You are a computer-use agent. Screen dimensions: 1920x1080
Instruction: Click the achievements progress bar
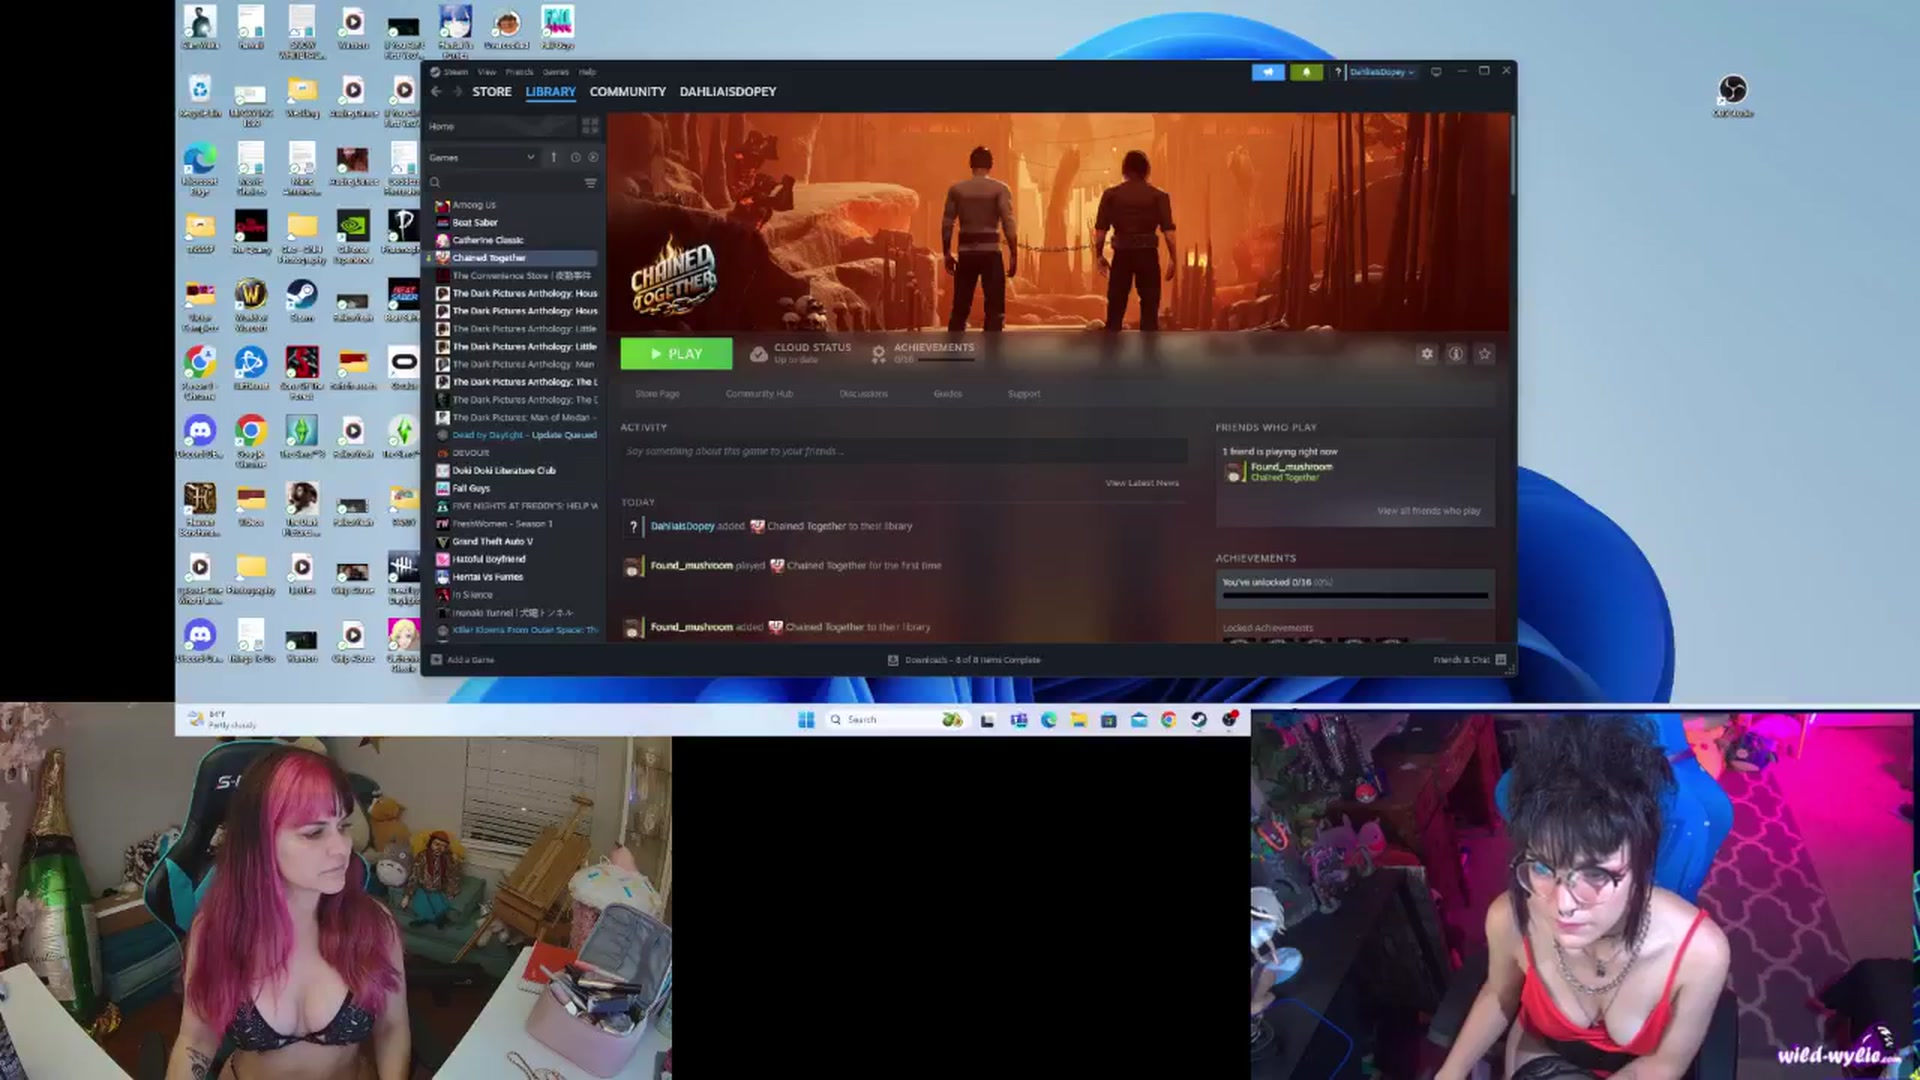pos(1355,596)
